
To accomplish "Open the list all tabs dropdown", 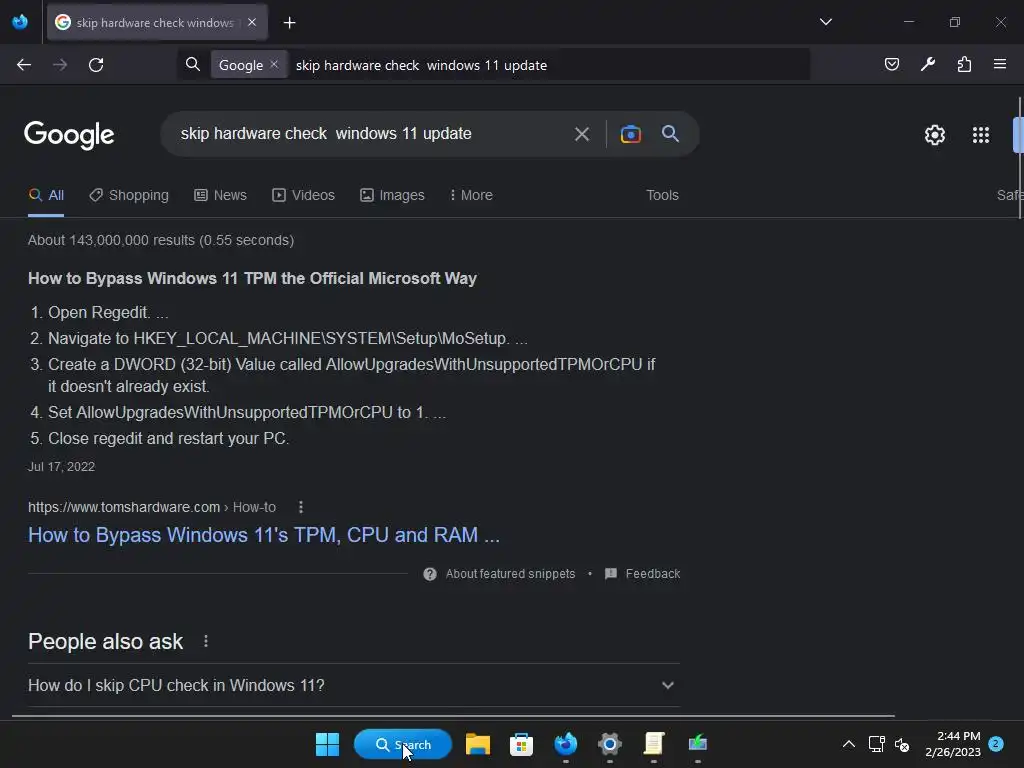I will click(x=825, y=22).
